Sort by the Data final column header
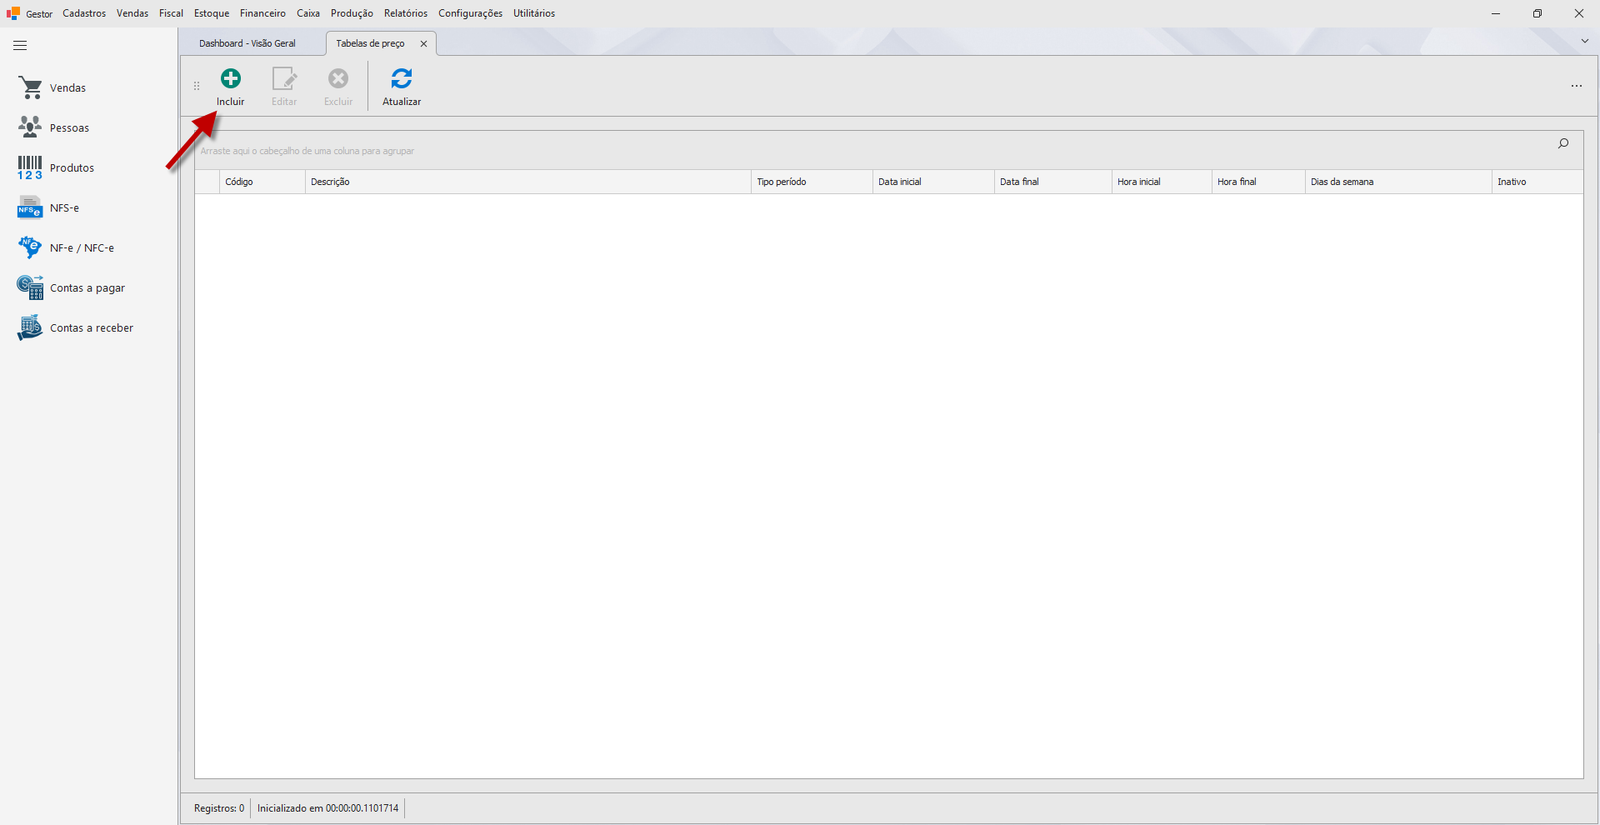1600x825 pixels. [1053, 182]
